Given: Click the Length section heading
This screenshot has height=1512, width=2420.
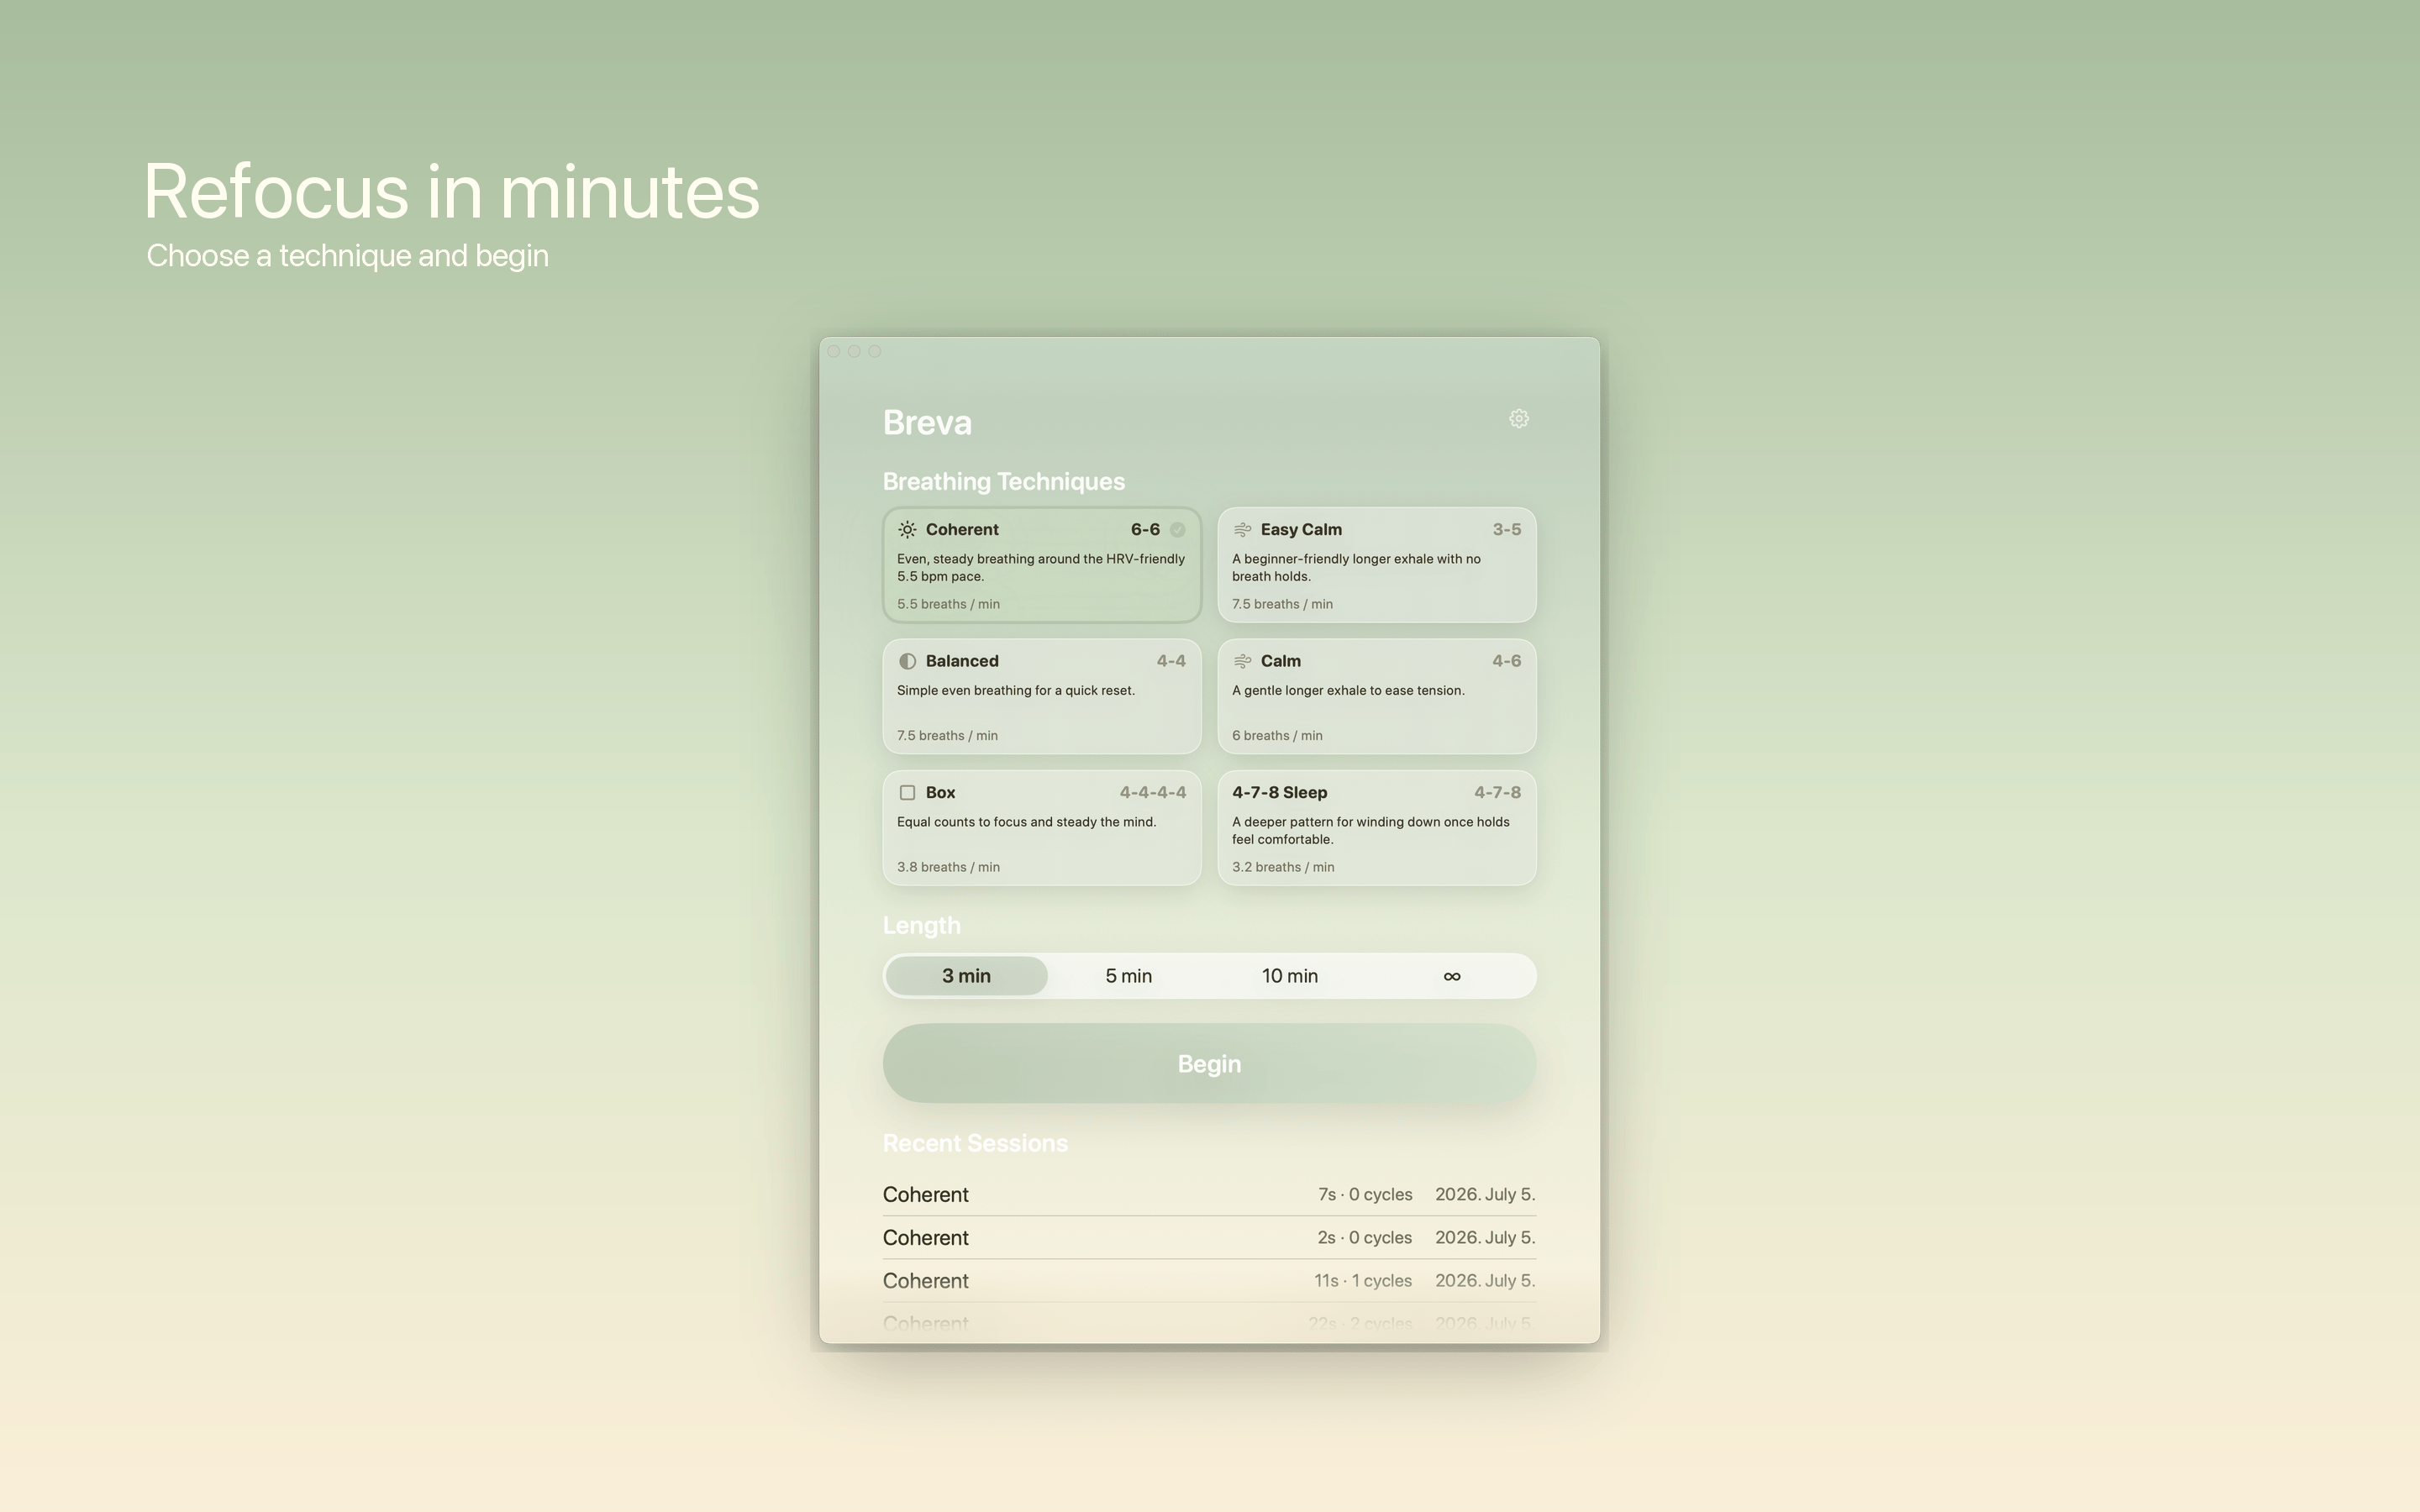Looking at the screenshot, I should pyautogui.click(x=921, y=926).
